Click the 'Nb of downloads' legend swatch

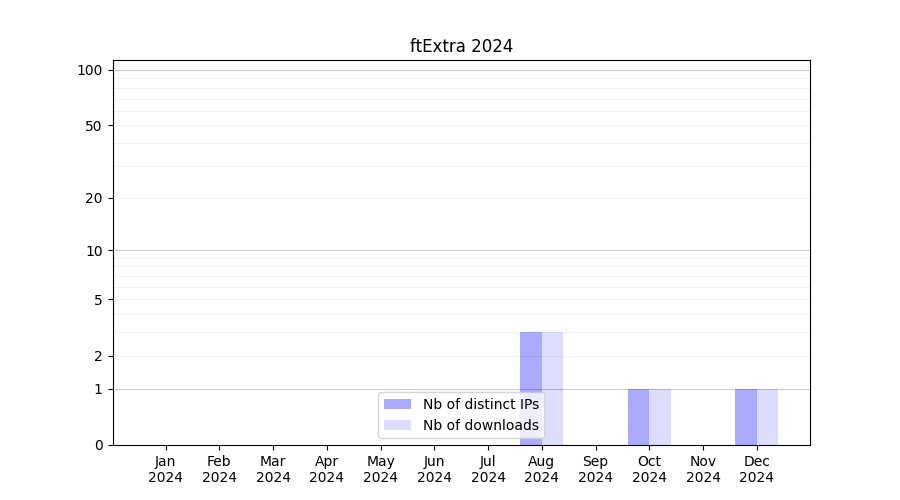(397, 425)
